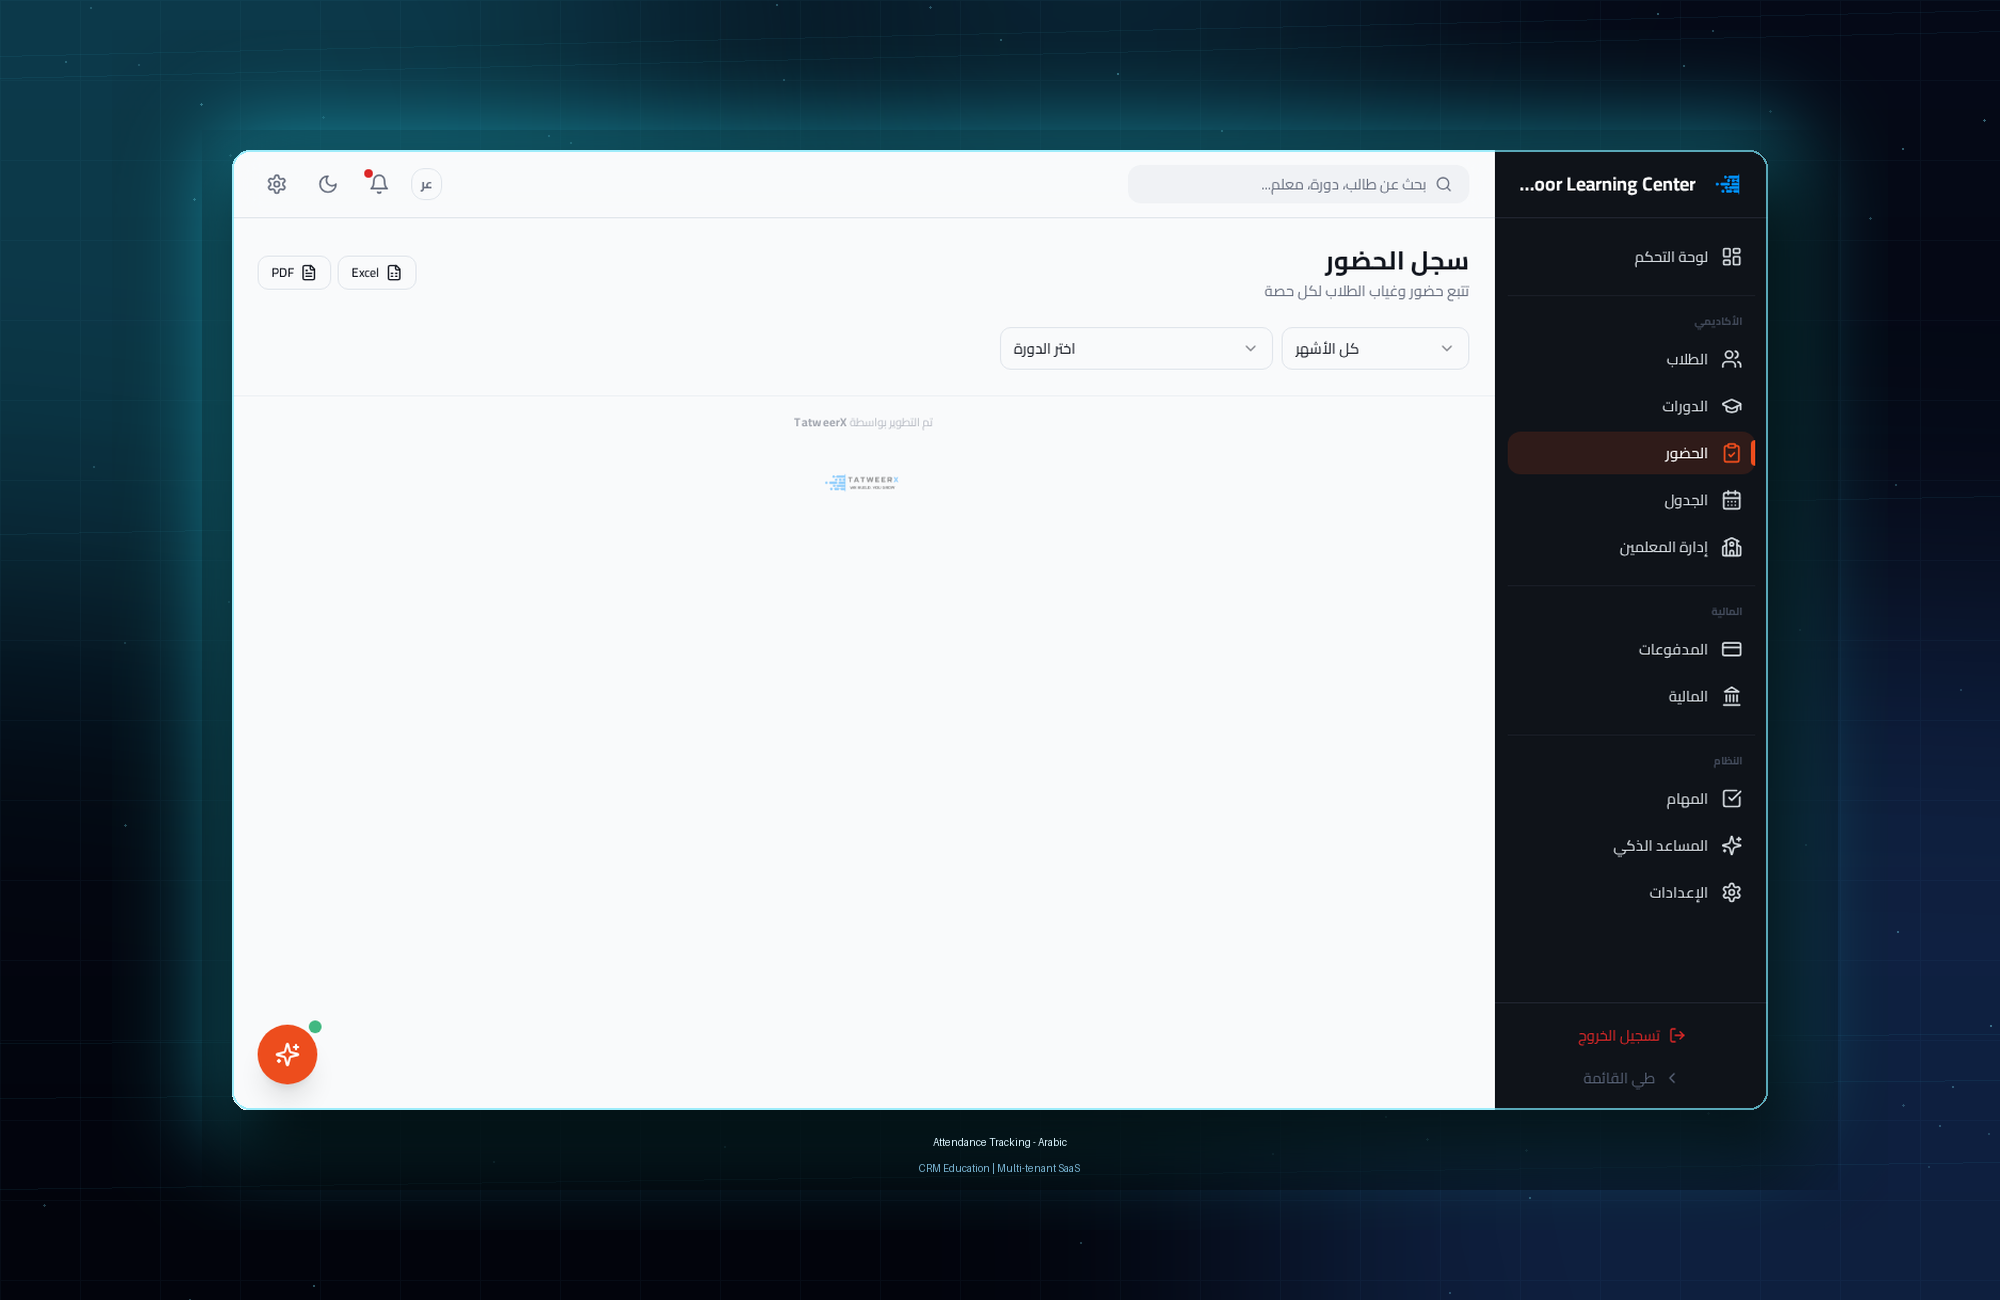Open the المهام tasks checkbox icon

click(x=1732, y=799)
